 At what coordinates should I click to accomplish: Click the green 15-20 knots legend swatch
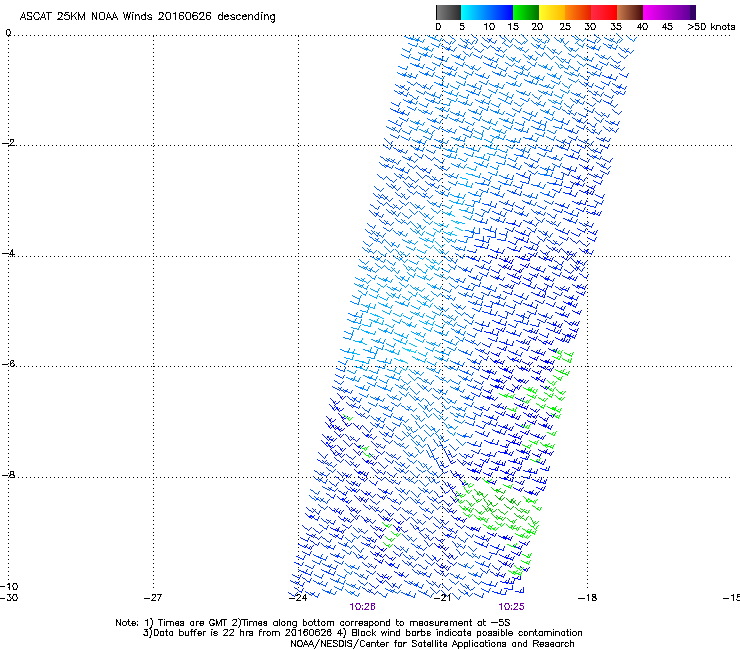coord(526,12)
